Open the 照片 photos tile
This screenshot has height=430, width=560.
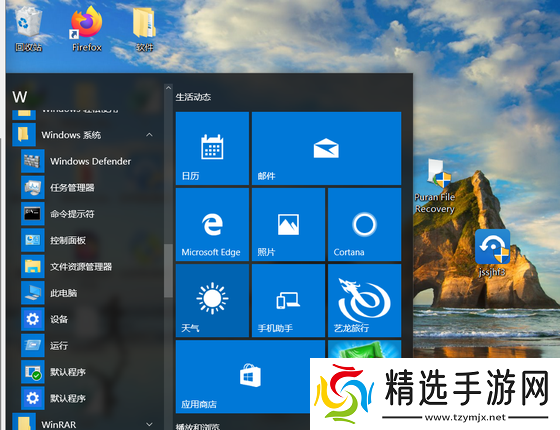coord(288,225)
